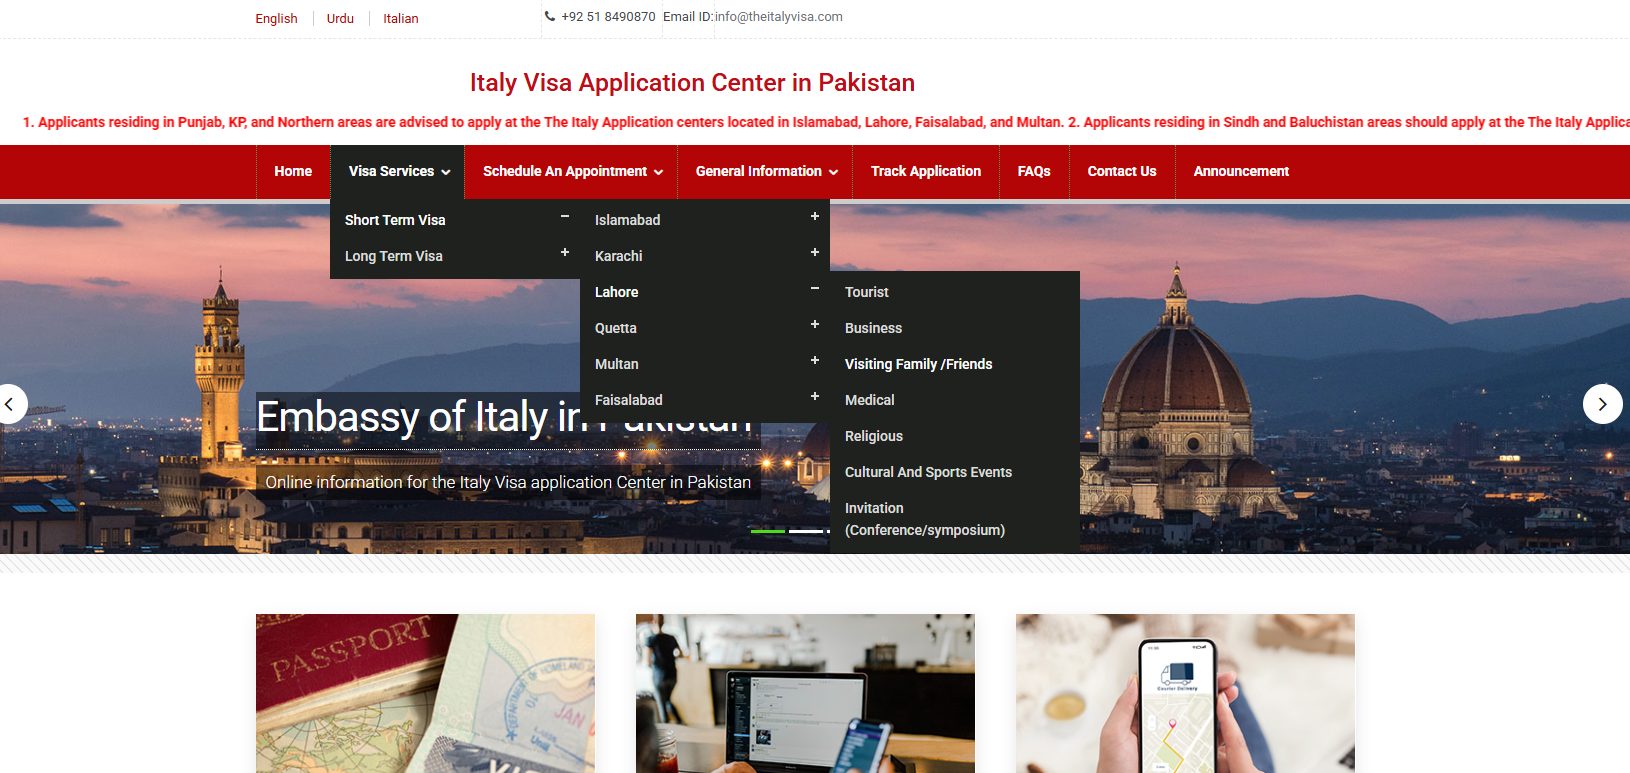Choose Faisalabad from the city submenu
The width and height of the screenshot is (1630, 773).
pyautogui.click(x=629, y=400)
